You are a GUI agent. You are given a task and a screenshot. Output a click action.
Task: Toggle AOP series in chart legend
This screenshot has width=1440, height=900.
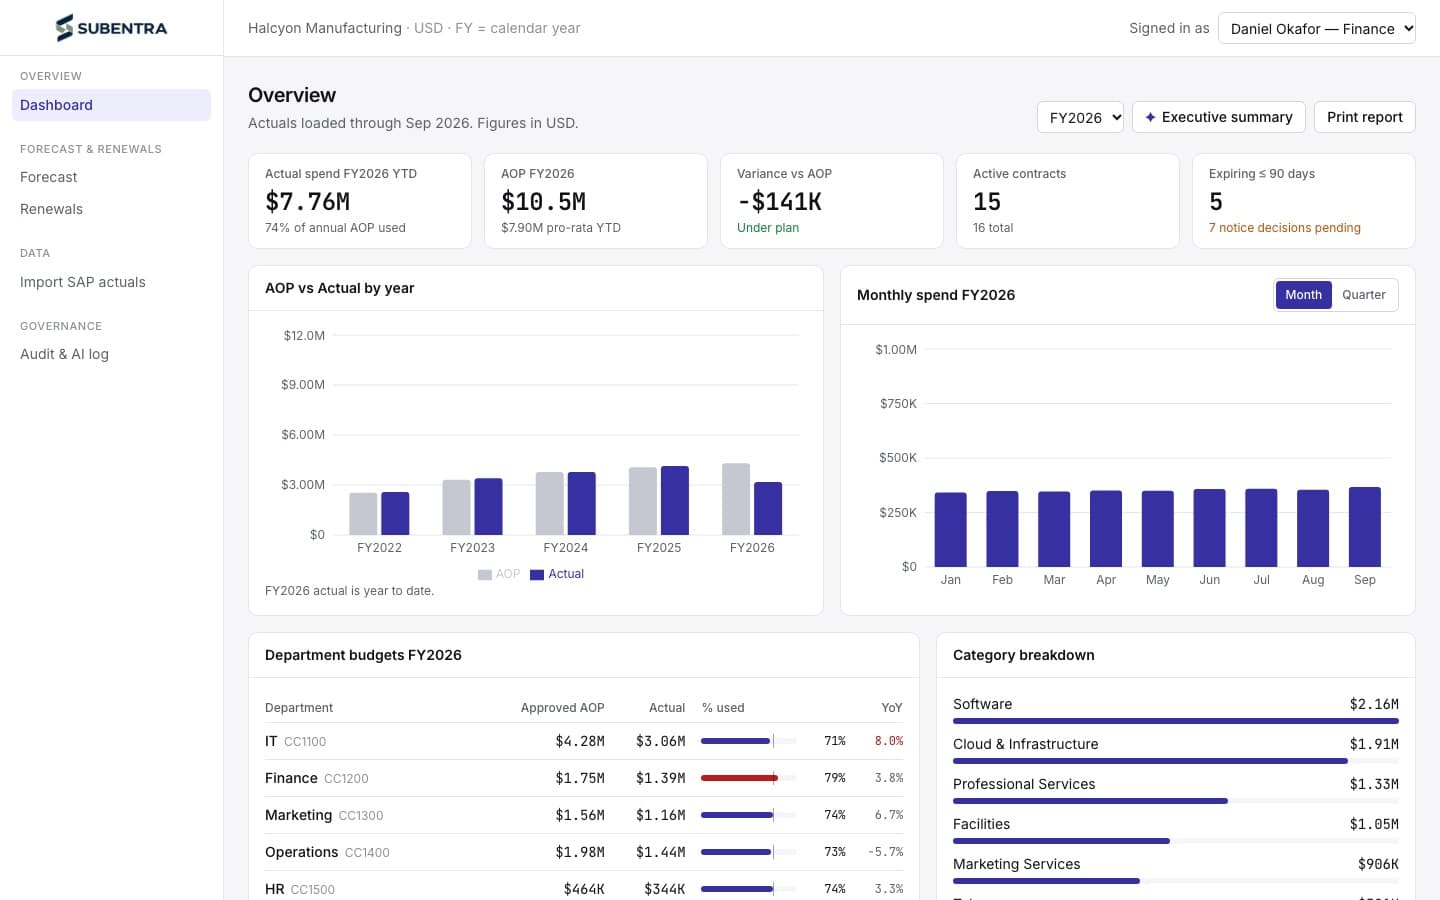tap(499, 574)
